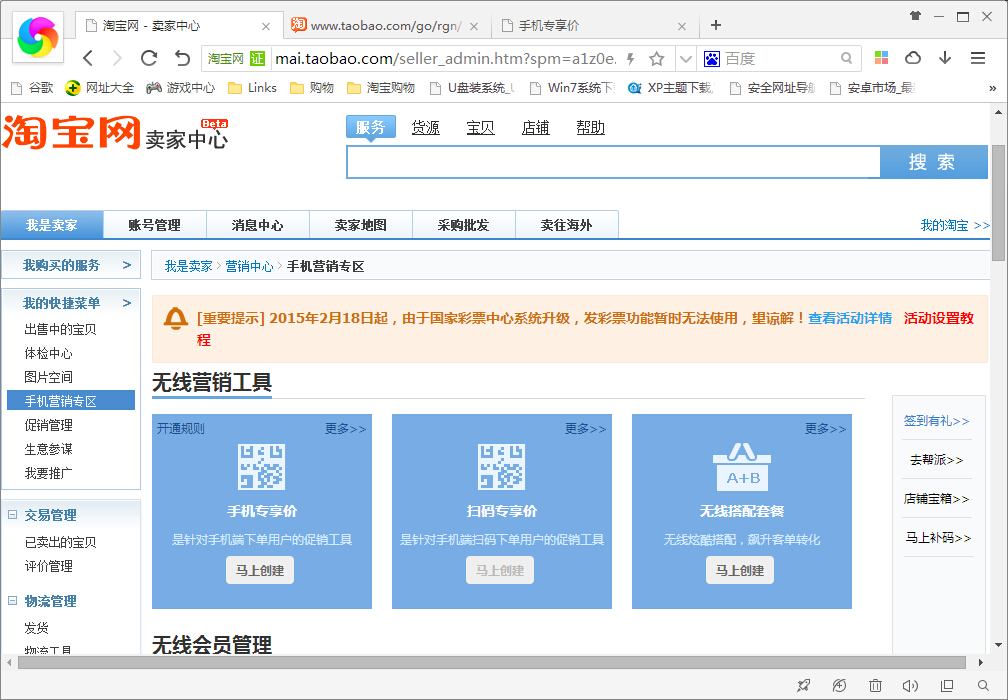Close the www.taobao.com/go/rgn tab
This screenshot has height=700, width=1008.
click(474, 26)
